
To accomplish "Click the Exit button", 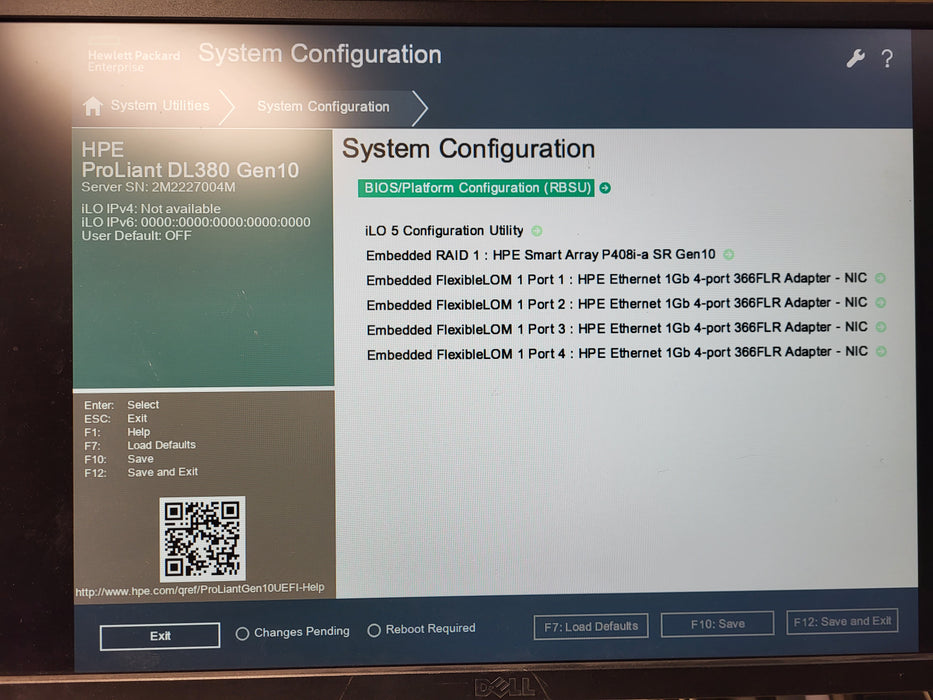I will [x=160, y=636].
